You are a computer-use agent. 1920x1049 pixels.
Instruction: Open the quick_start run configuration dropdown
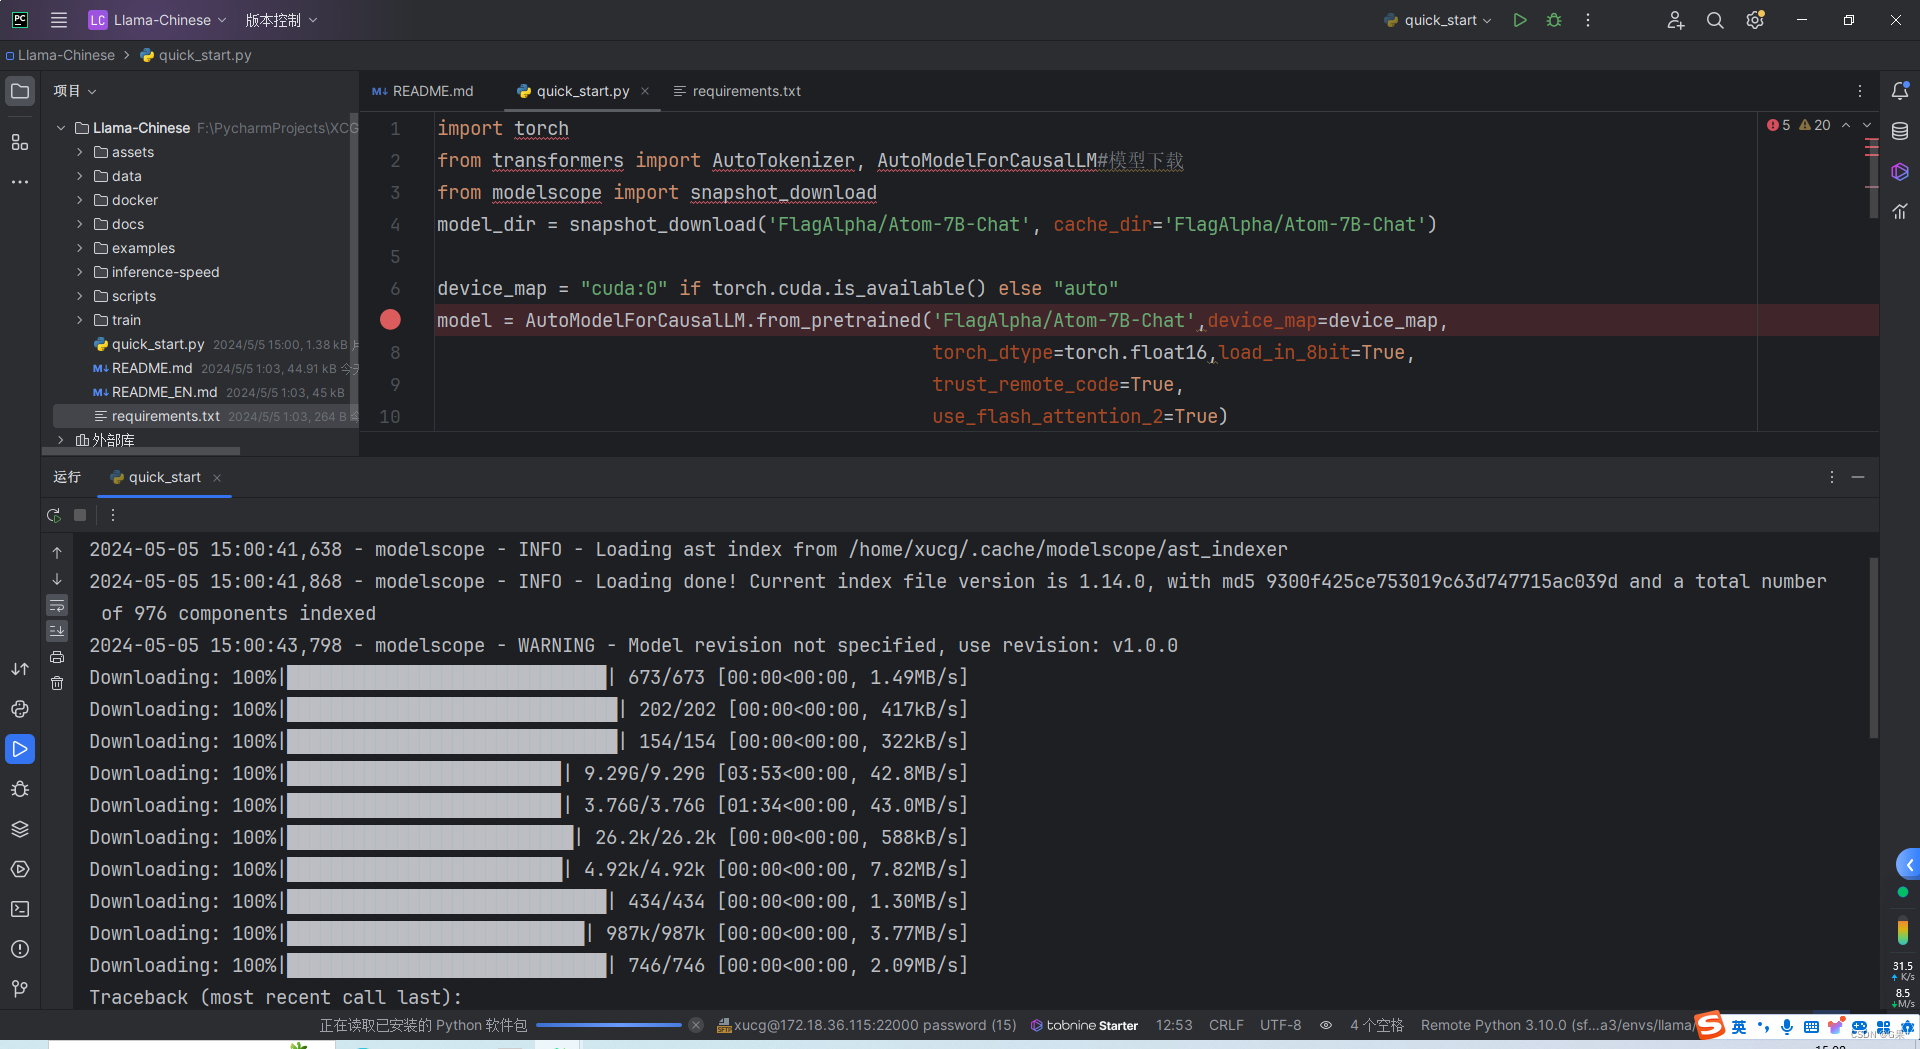1438,20
